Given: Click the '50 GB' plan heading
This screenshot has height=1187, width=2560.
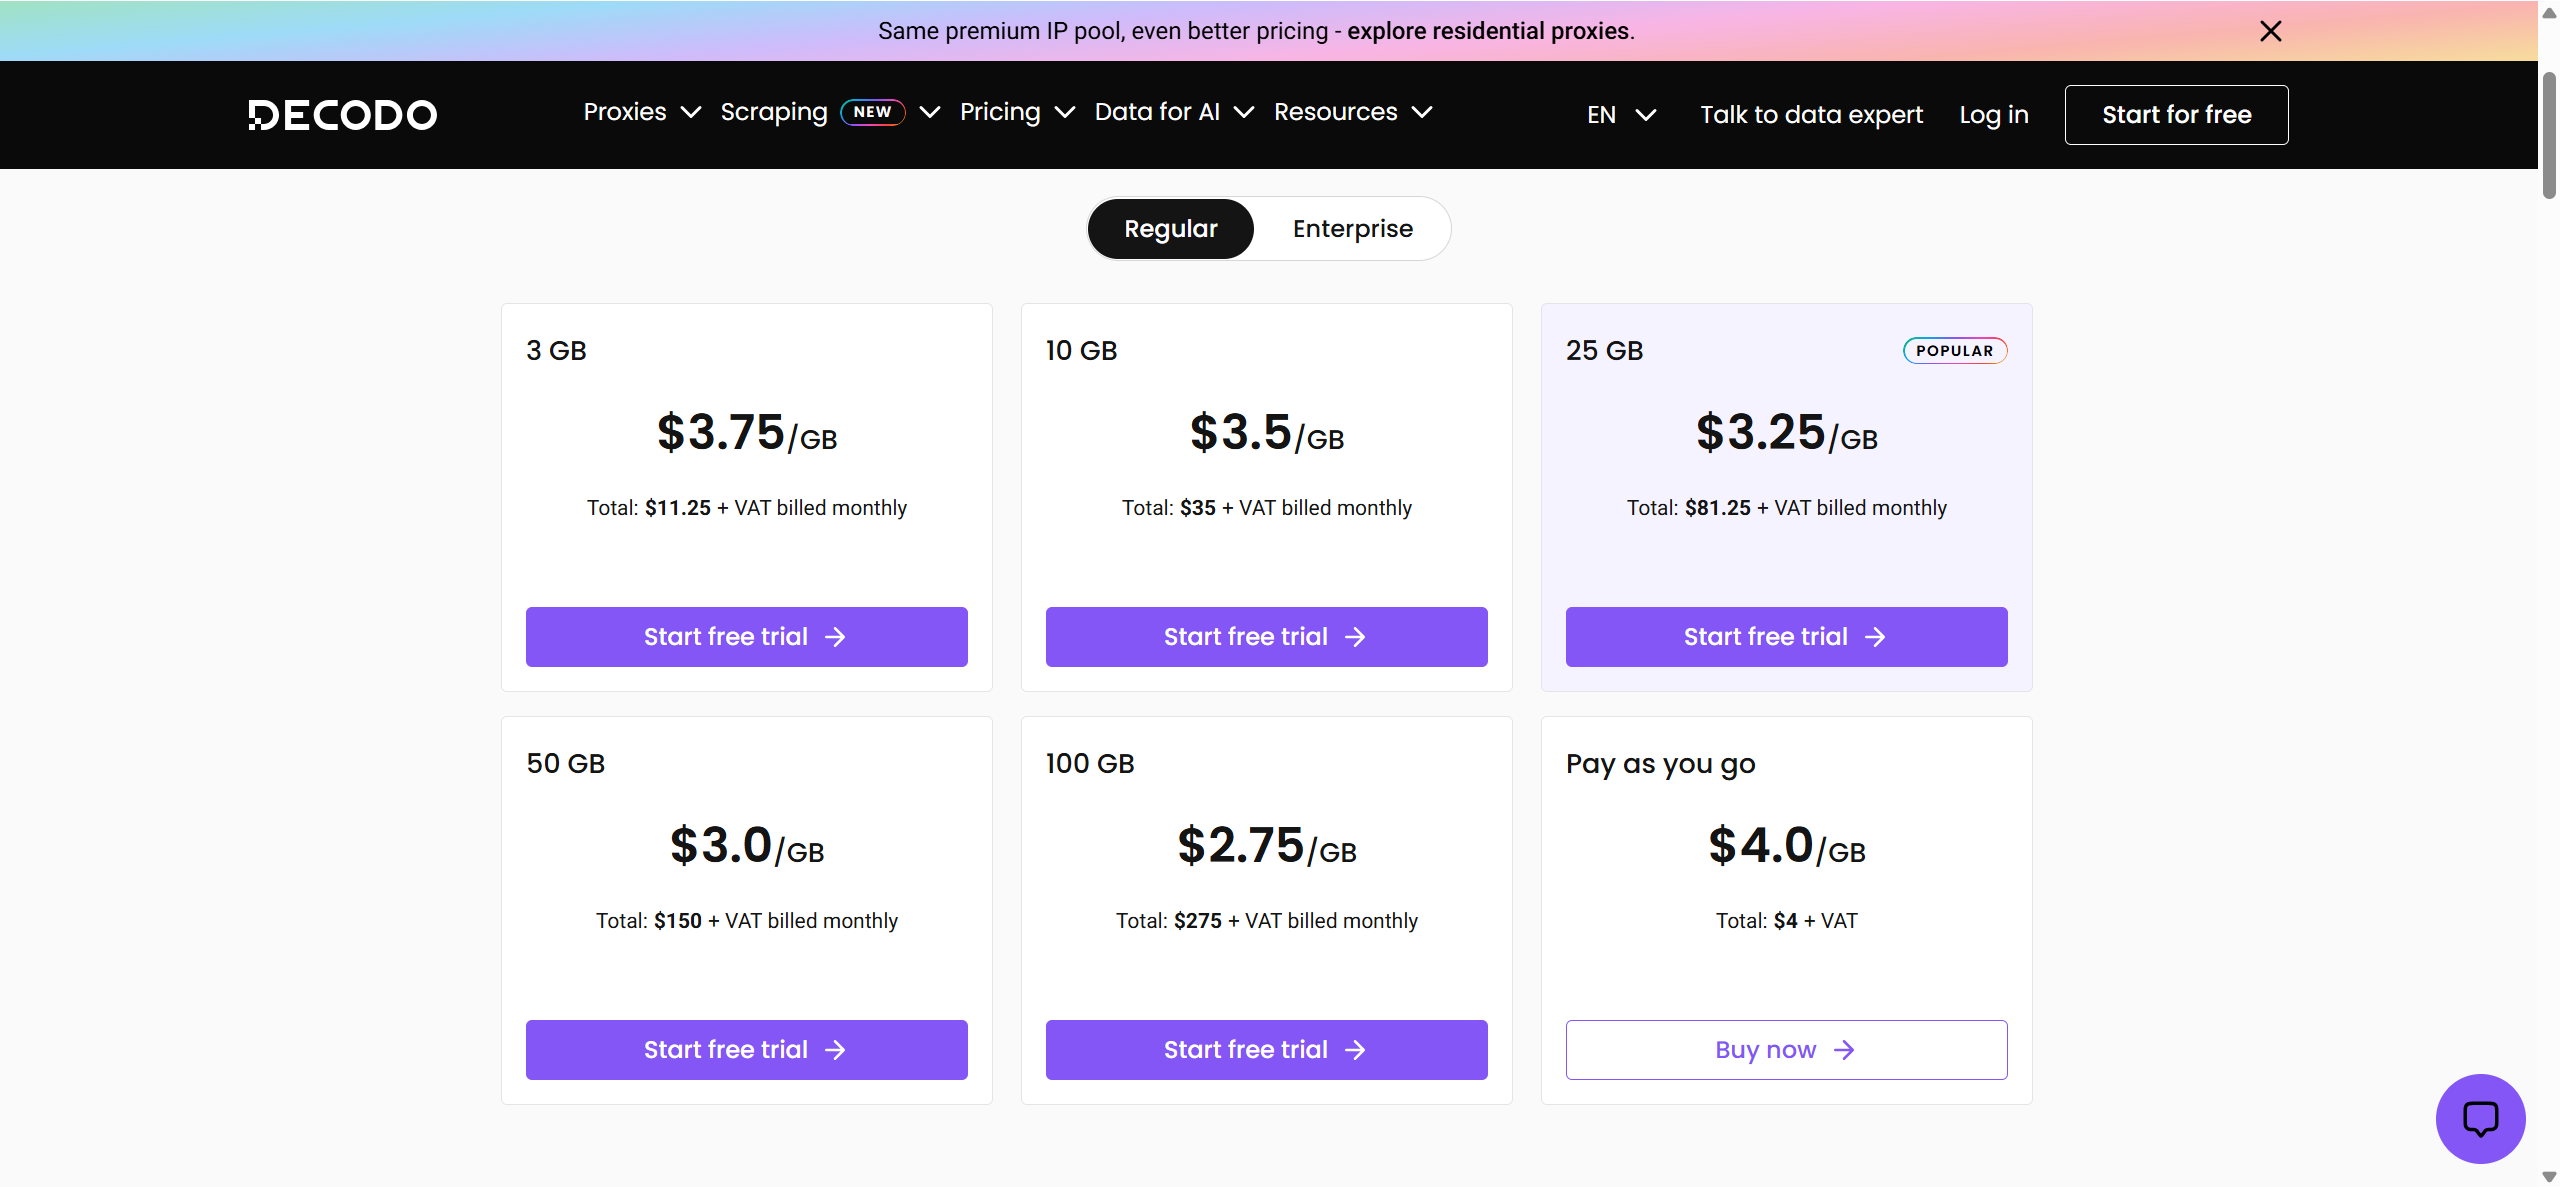Looking at the screenshot, I should pyautogui.click(x=565, y=764).
